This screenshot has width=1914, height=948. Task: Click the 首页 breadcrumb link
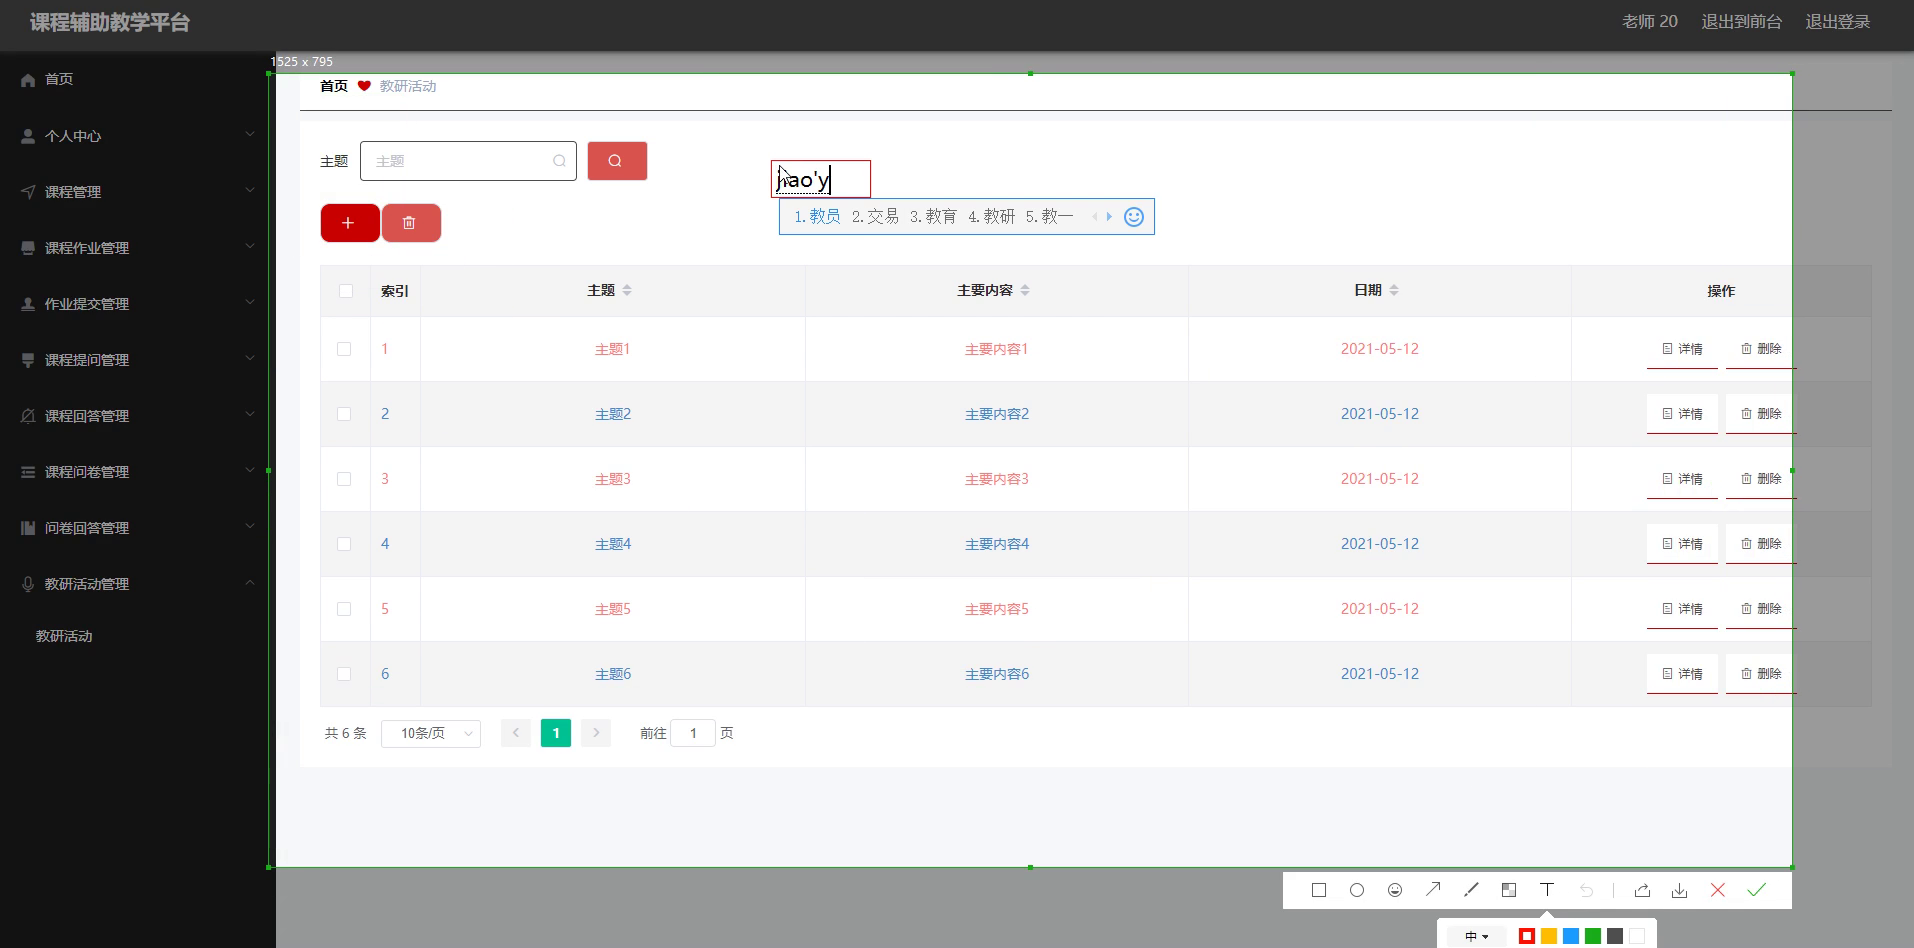[x=334, y=86]
